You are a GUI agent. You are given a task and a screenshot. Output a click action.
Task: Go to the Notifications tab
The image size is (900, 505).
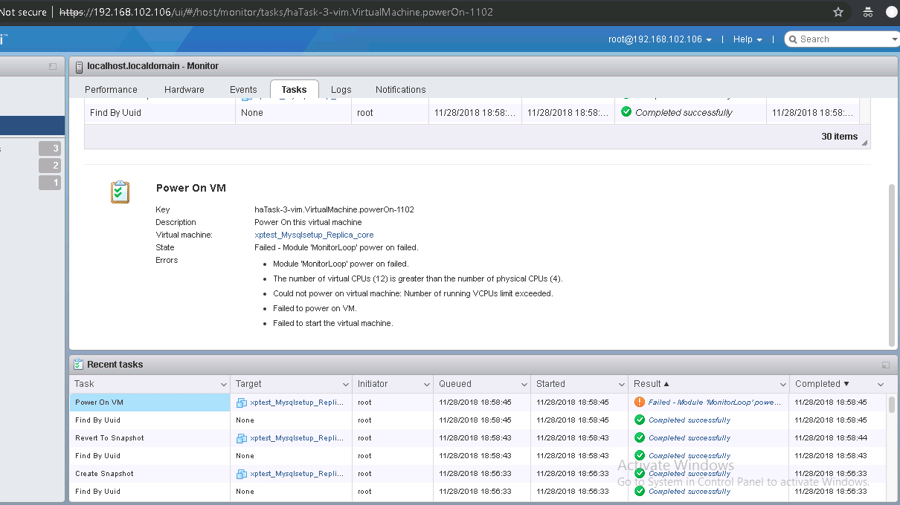point(400,89)
